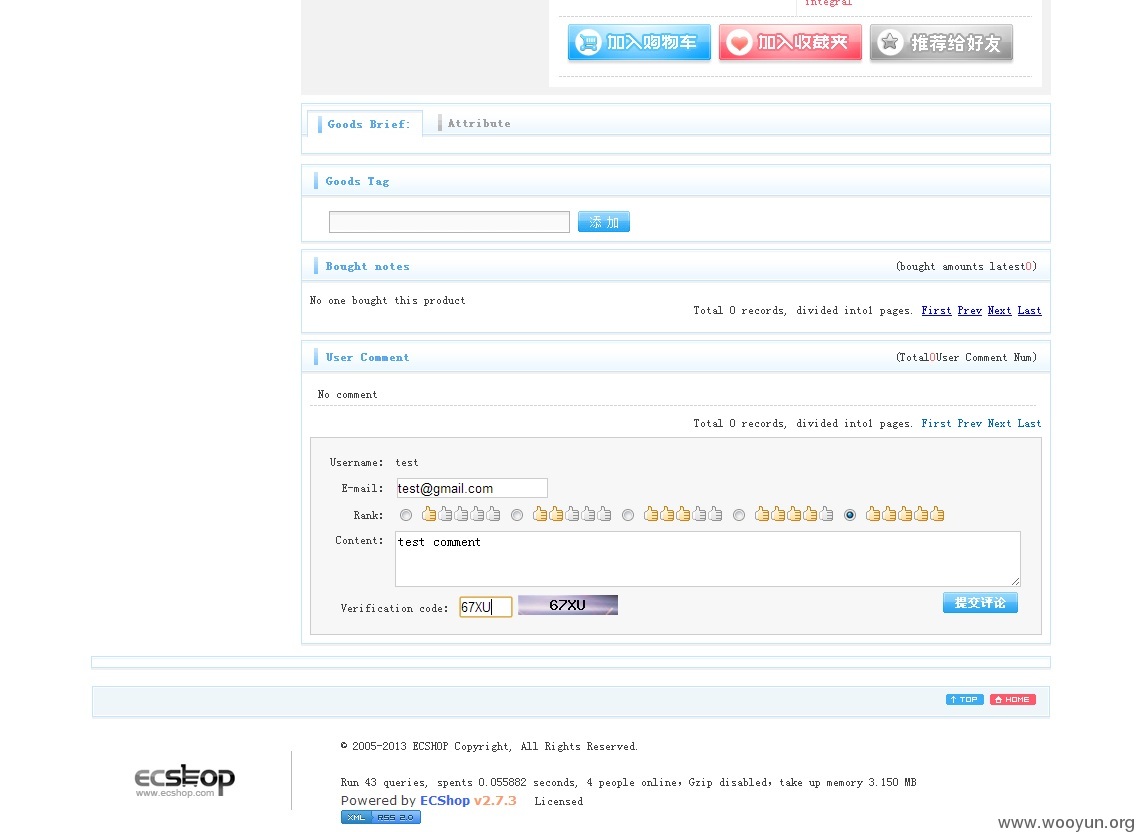The image size is (1136, 832).
Task: Click the red HOME icon button
Action: [1012, 699]
